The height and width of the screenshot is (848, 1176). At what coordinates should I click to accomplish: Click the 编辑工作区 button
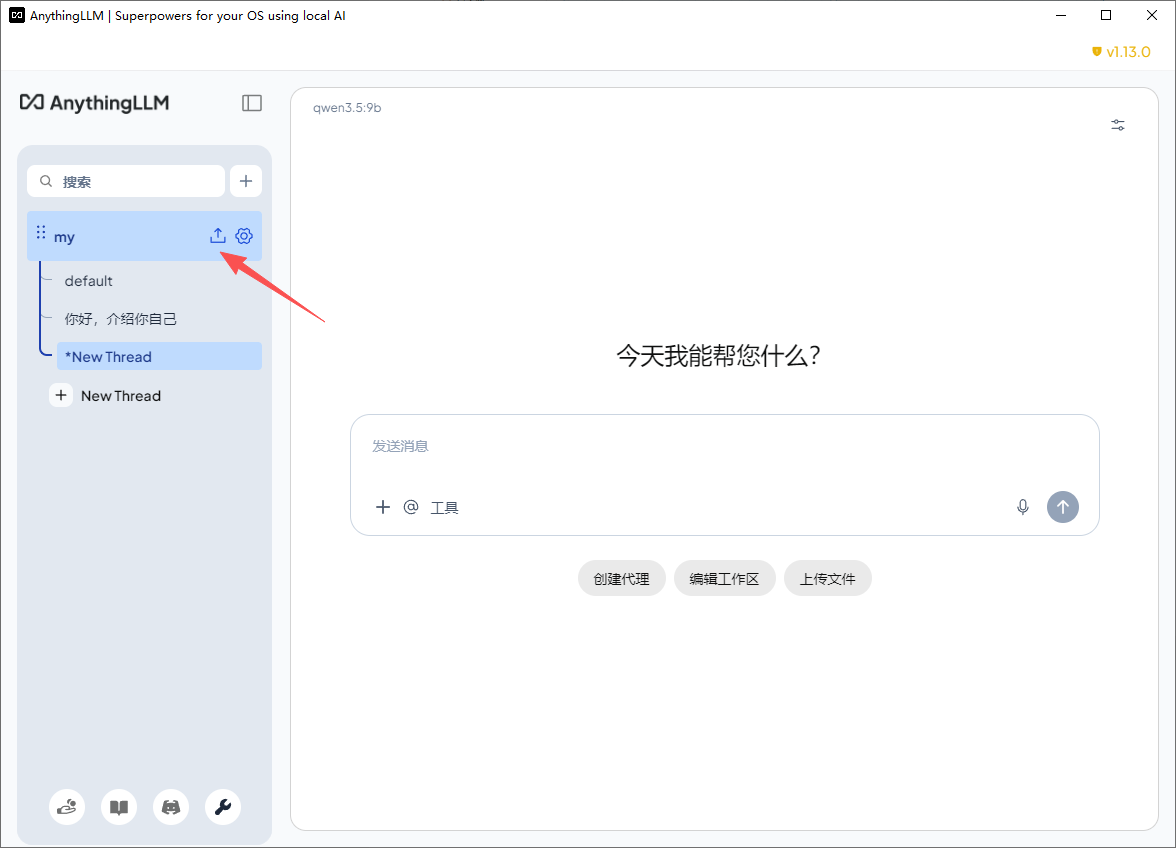tap(724, 579)
